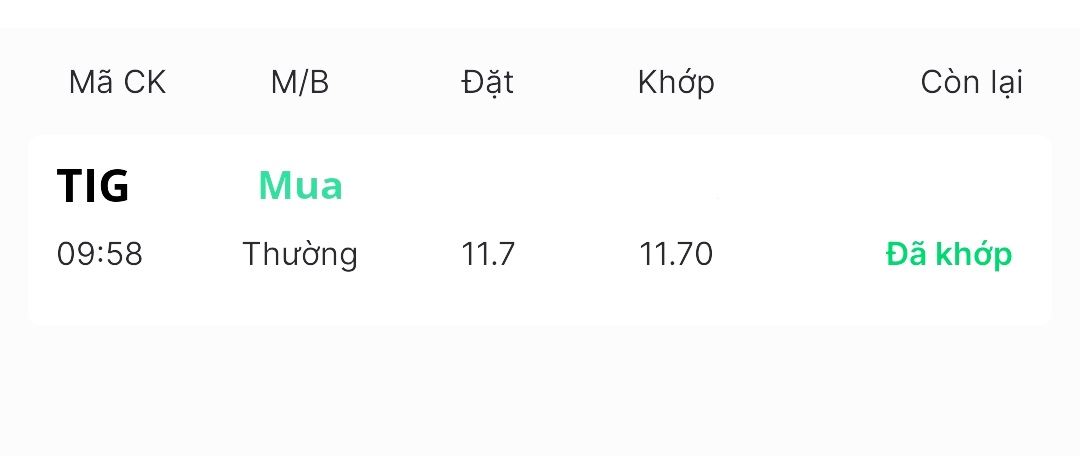Click the gap between Mã CK and M/B
The image size is (1080, 456).
[218, 83]
